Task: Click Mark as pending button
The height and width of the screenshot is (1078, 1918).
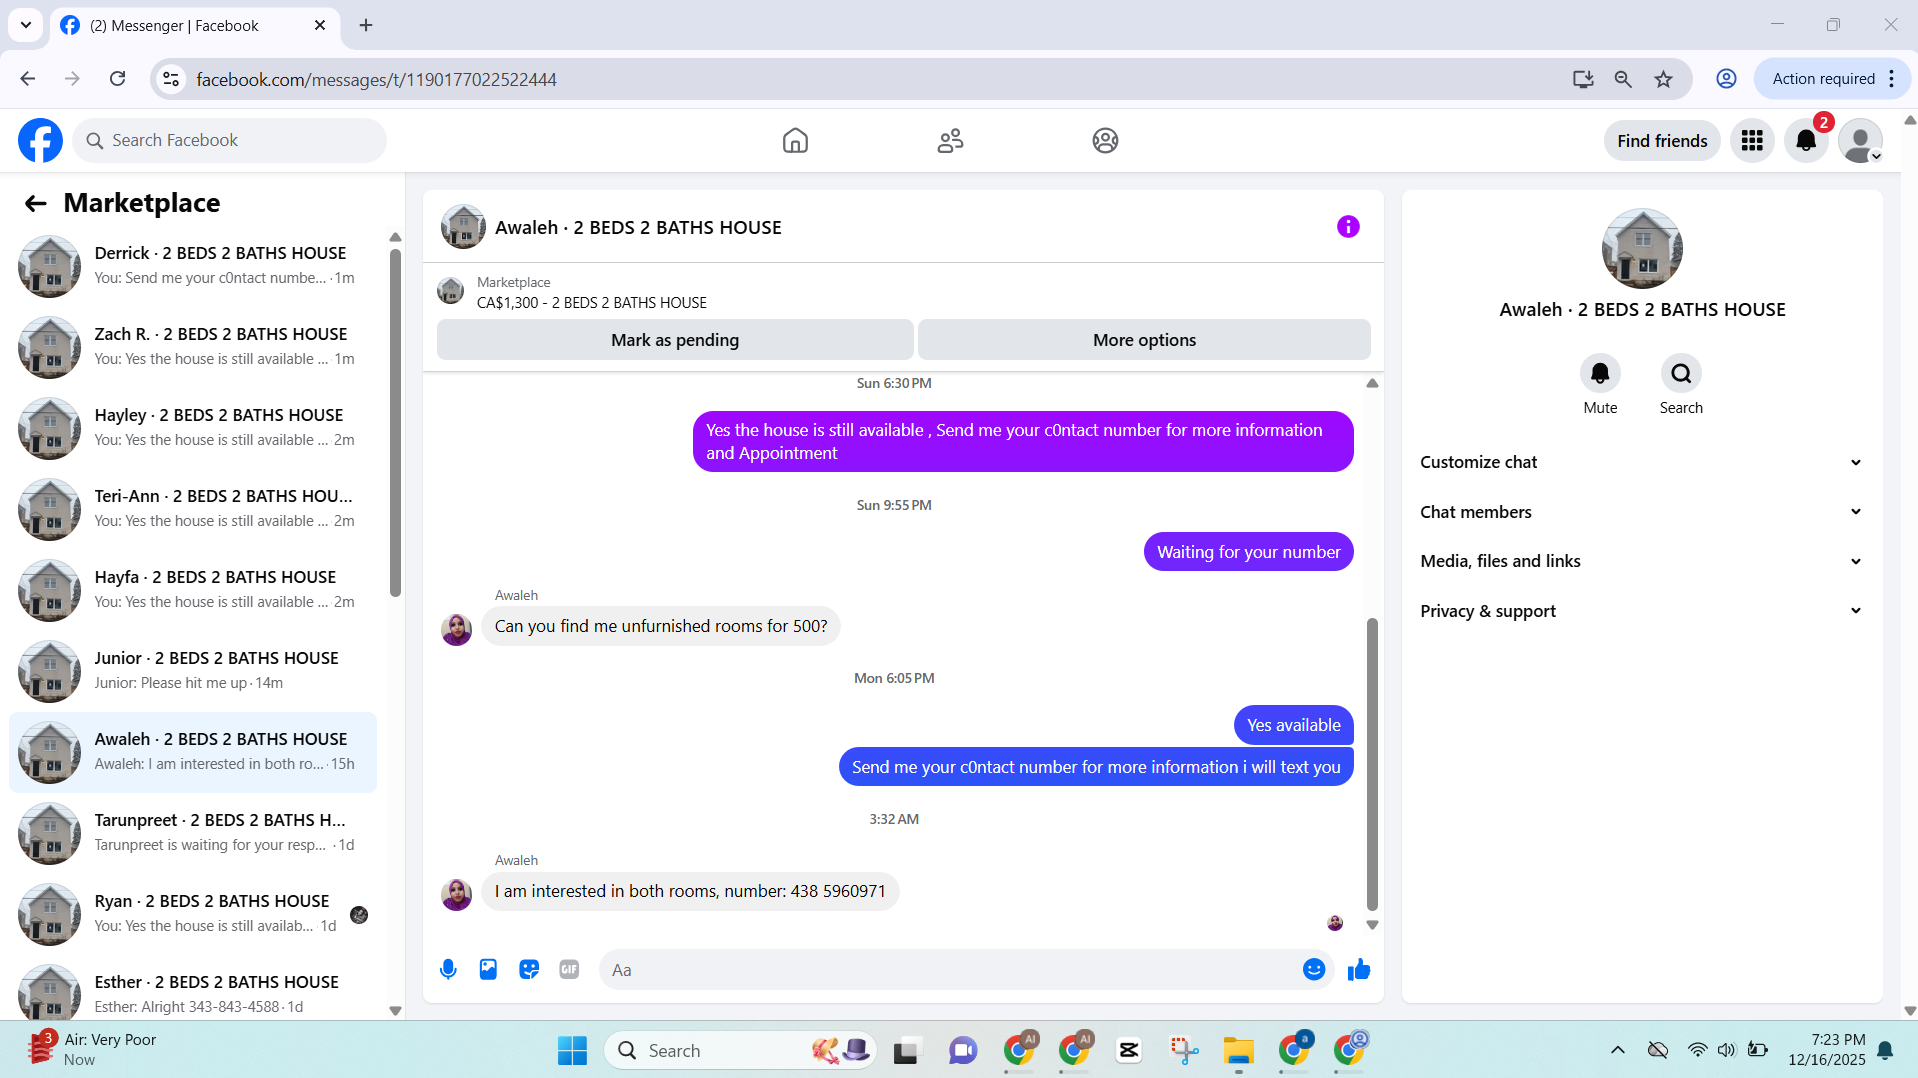Action: tap(675, 340)
